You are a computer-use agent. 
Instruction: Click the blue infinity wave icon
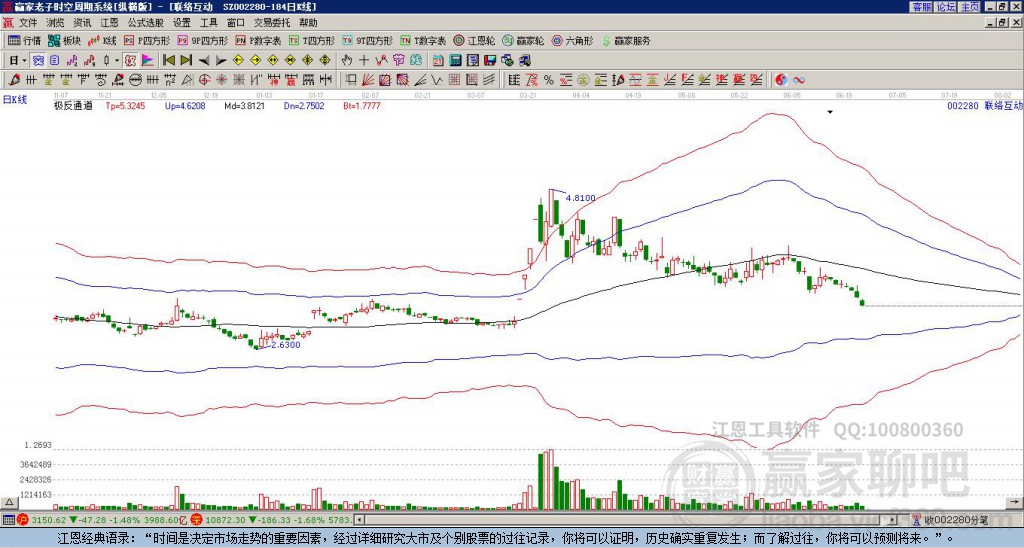(799, 80)
